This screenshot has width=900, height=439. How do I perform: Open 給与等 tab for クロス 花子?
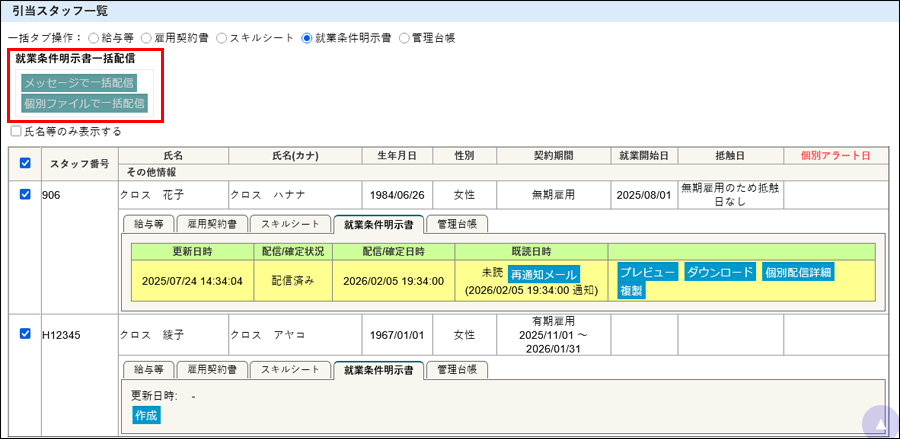click(149, 224)
